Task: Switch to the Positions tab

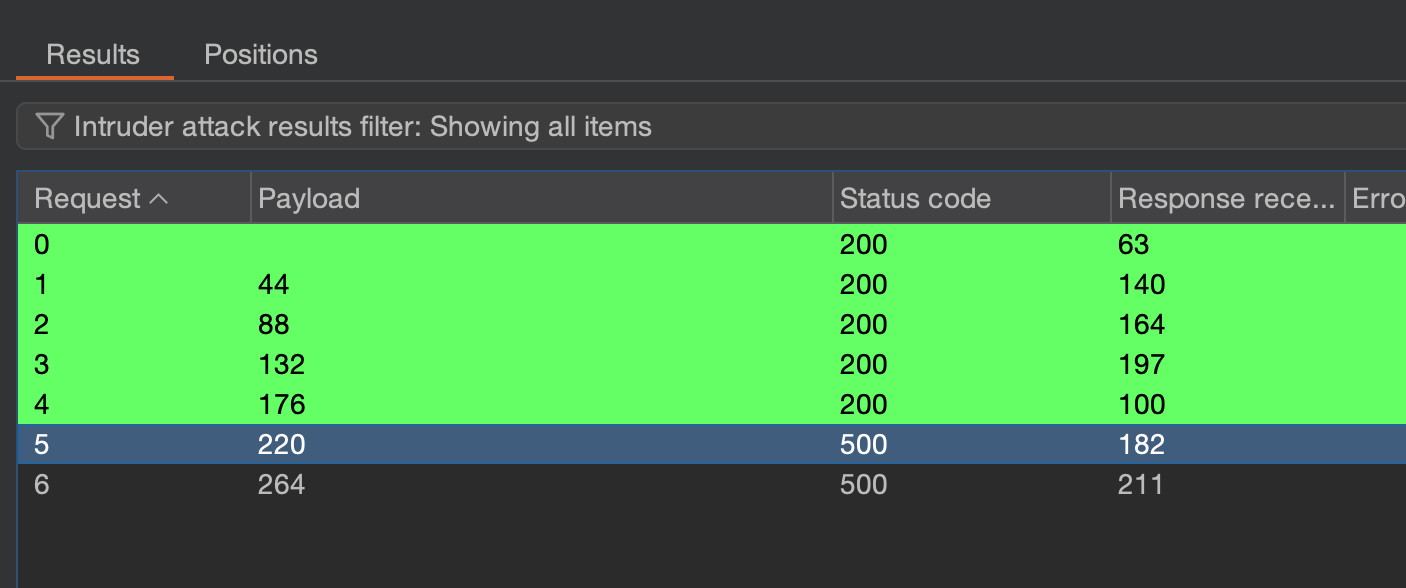Action: click(260, 54)
